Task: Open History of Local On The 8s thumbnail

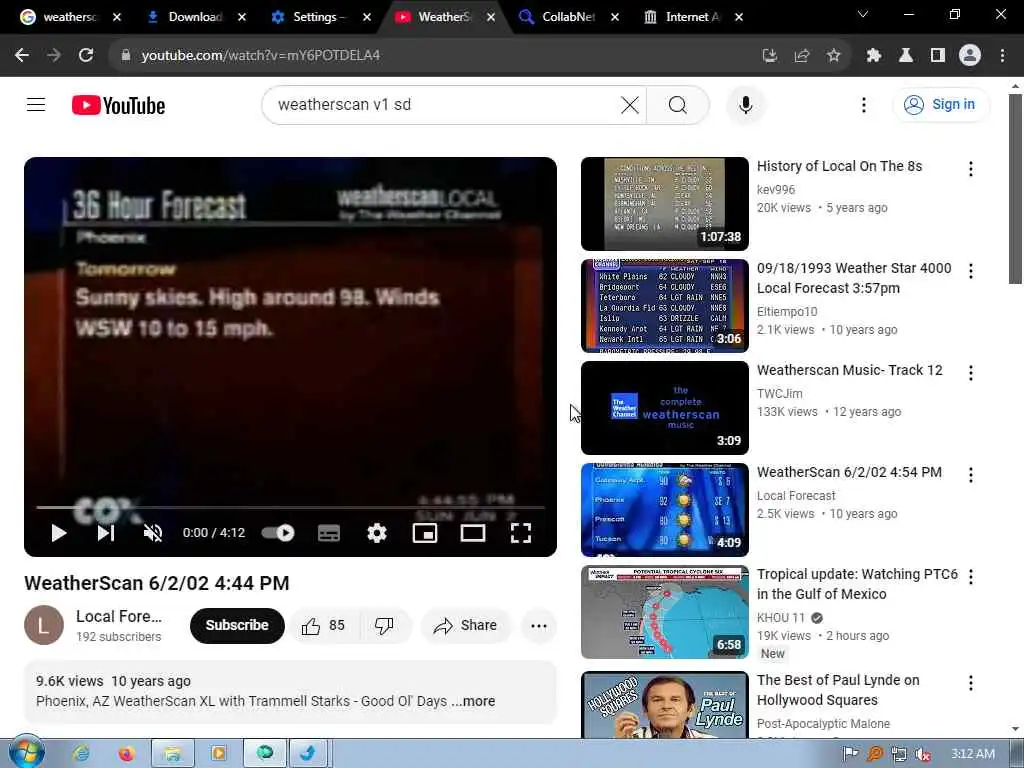Action: click(x=664, y=204)
